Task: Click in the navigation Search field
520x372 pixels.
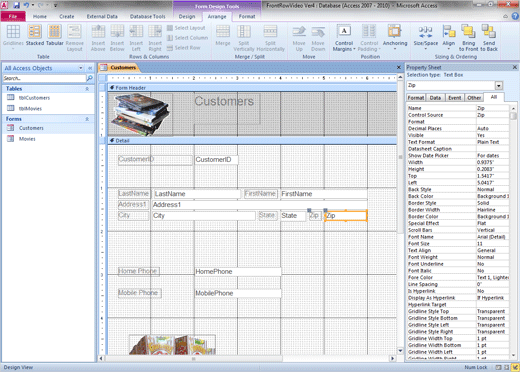Action: 44,78
